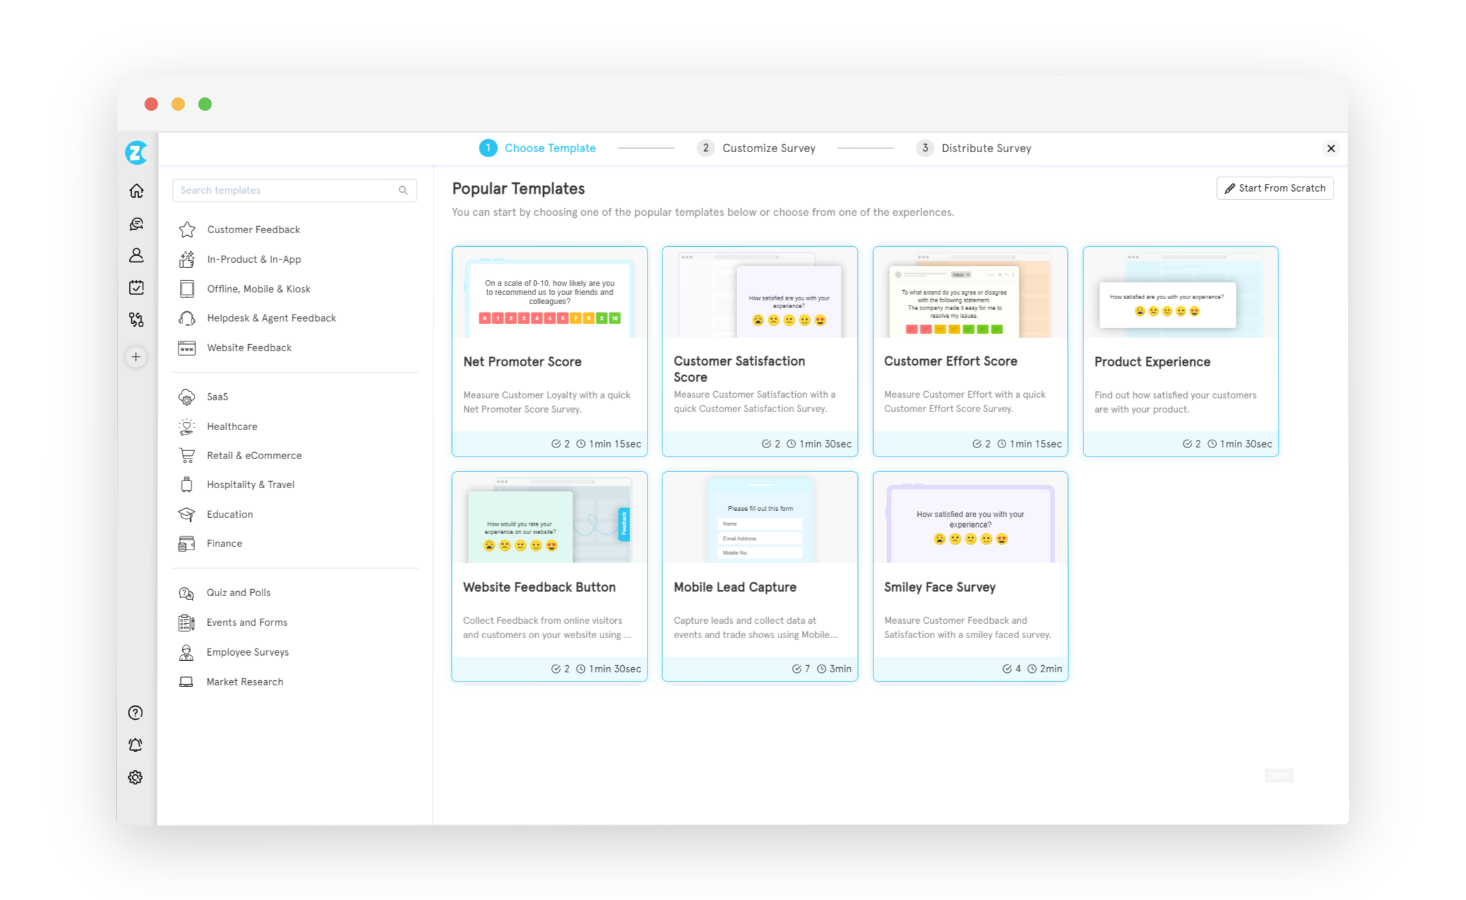Open the contacts person icon in the sidebar
This screenshot has height=900, width=1466.
[x=136, y=255]
